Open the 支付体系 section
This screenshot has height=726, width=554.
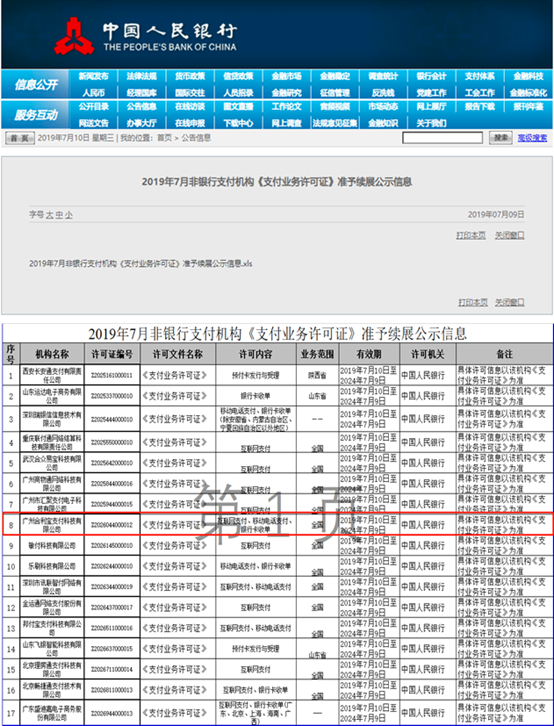tap(479, 76)
